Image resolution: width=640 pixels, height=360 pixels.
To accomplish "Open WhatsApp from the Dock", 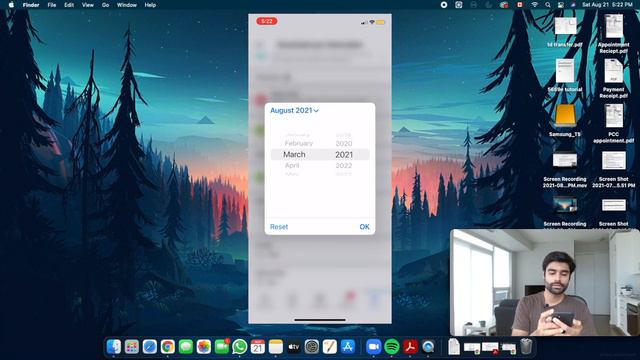I will click(x=240, y=347).
